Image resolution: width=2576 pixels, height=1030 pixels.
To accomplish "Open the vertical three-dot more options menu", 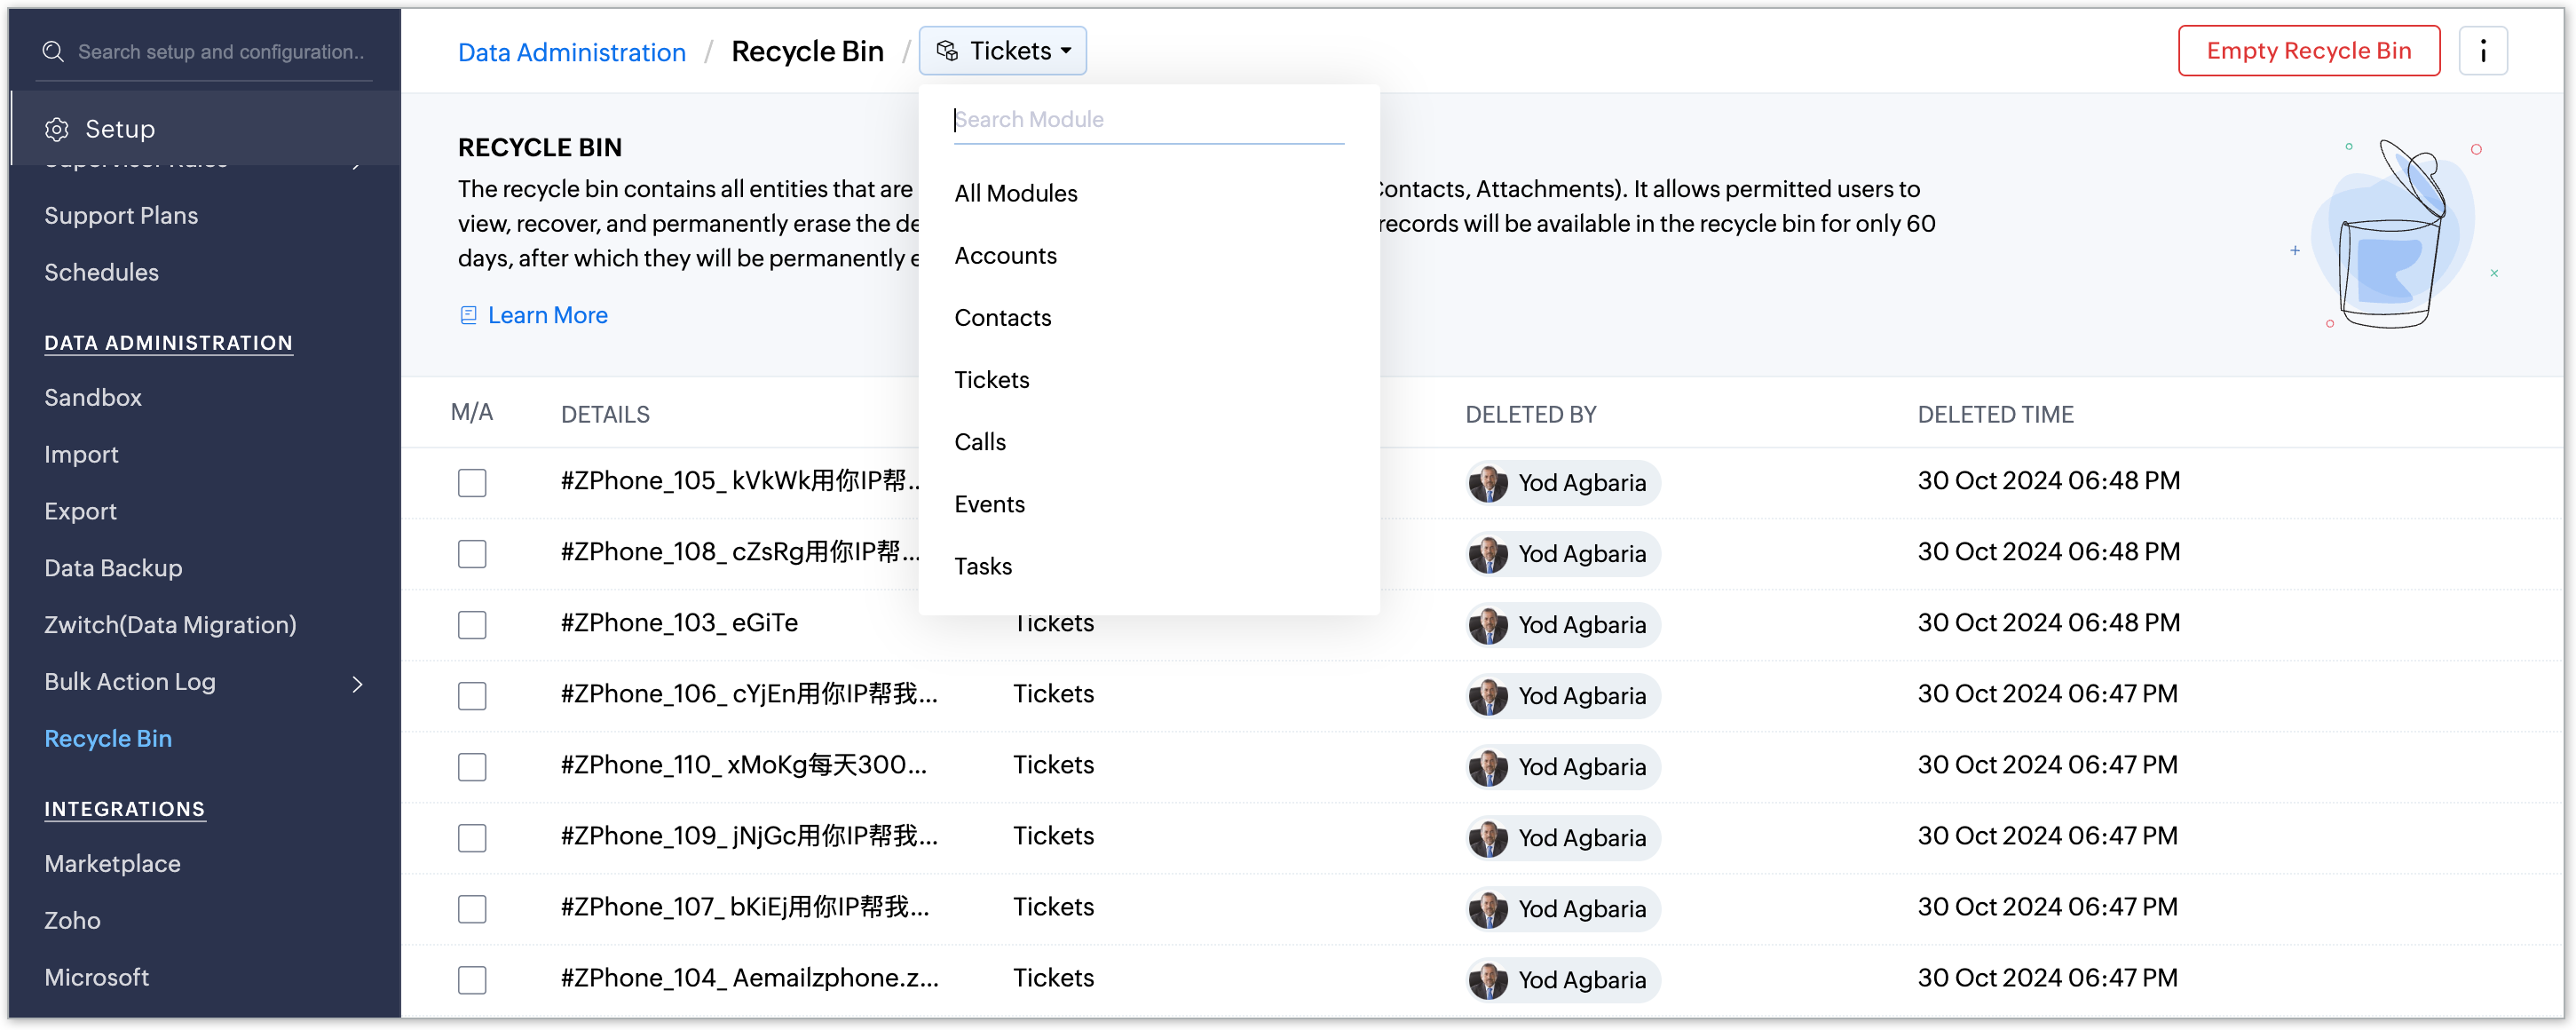I will [2482, 51].
